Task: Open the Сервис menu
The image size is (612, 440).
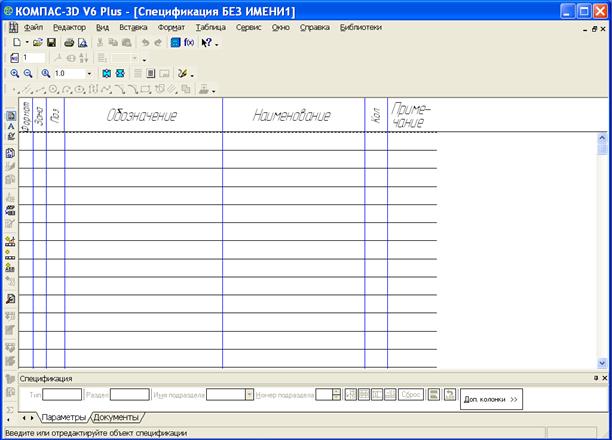Action: point(248,27)
